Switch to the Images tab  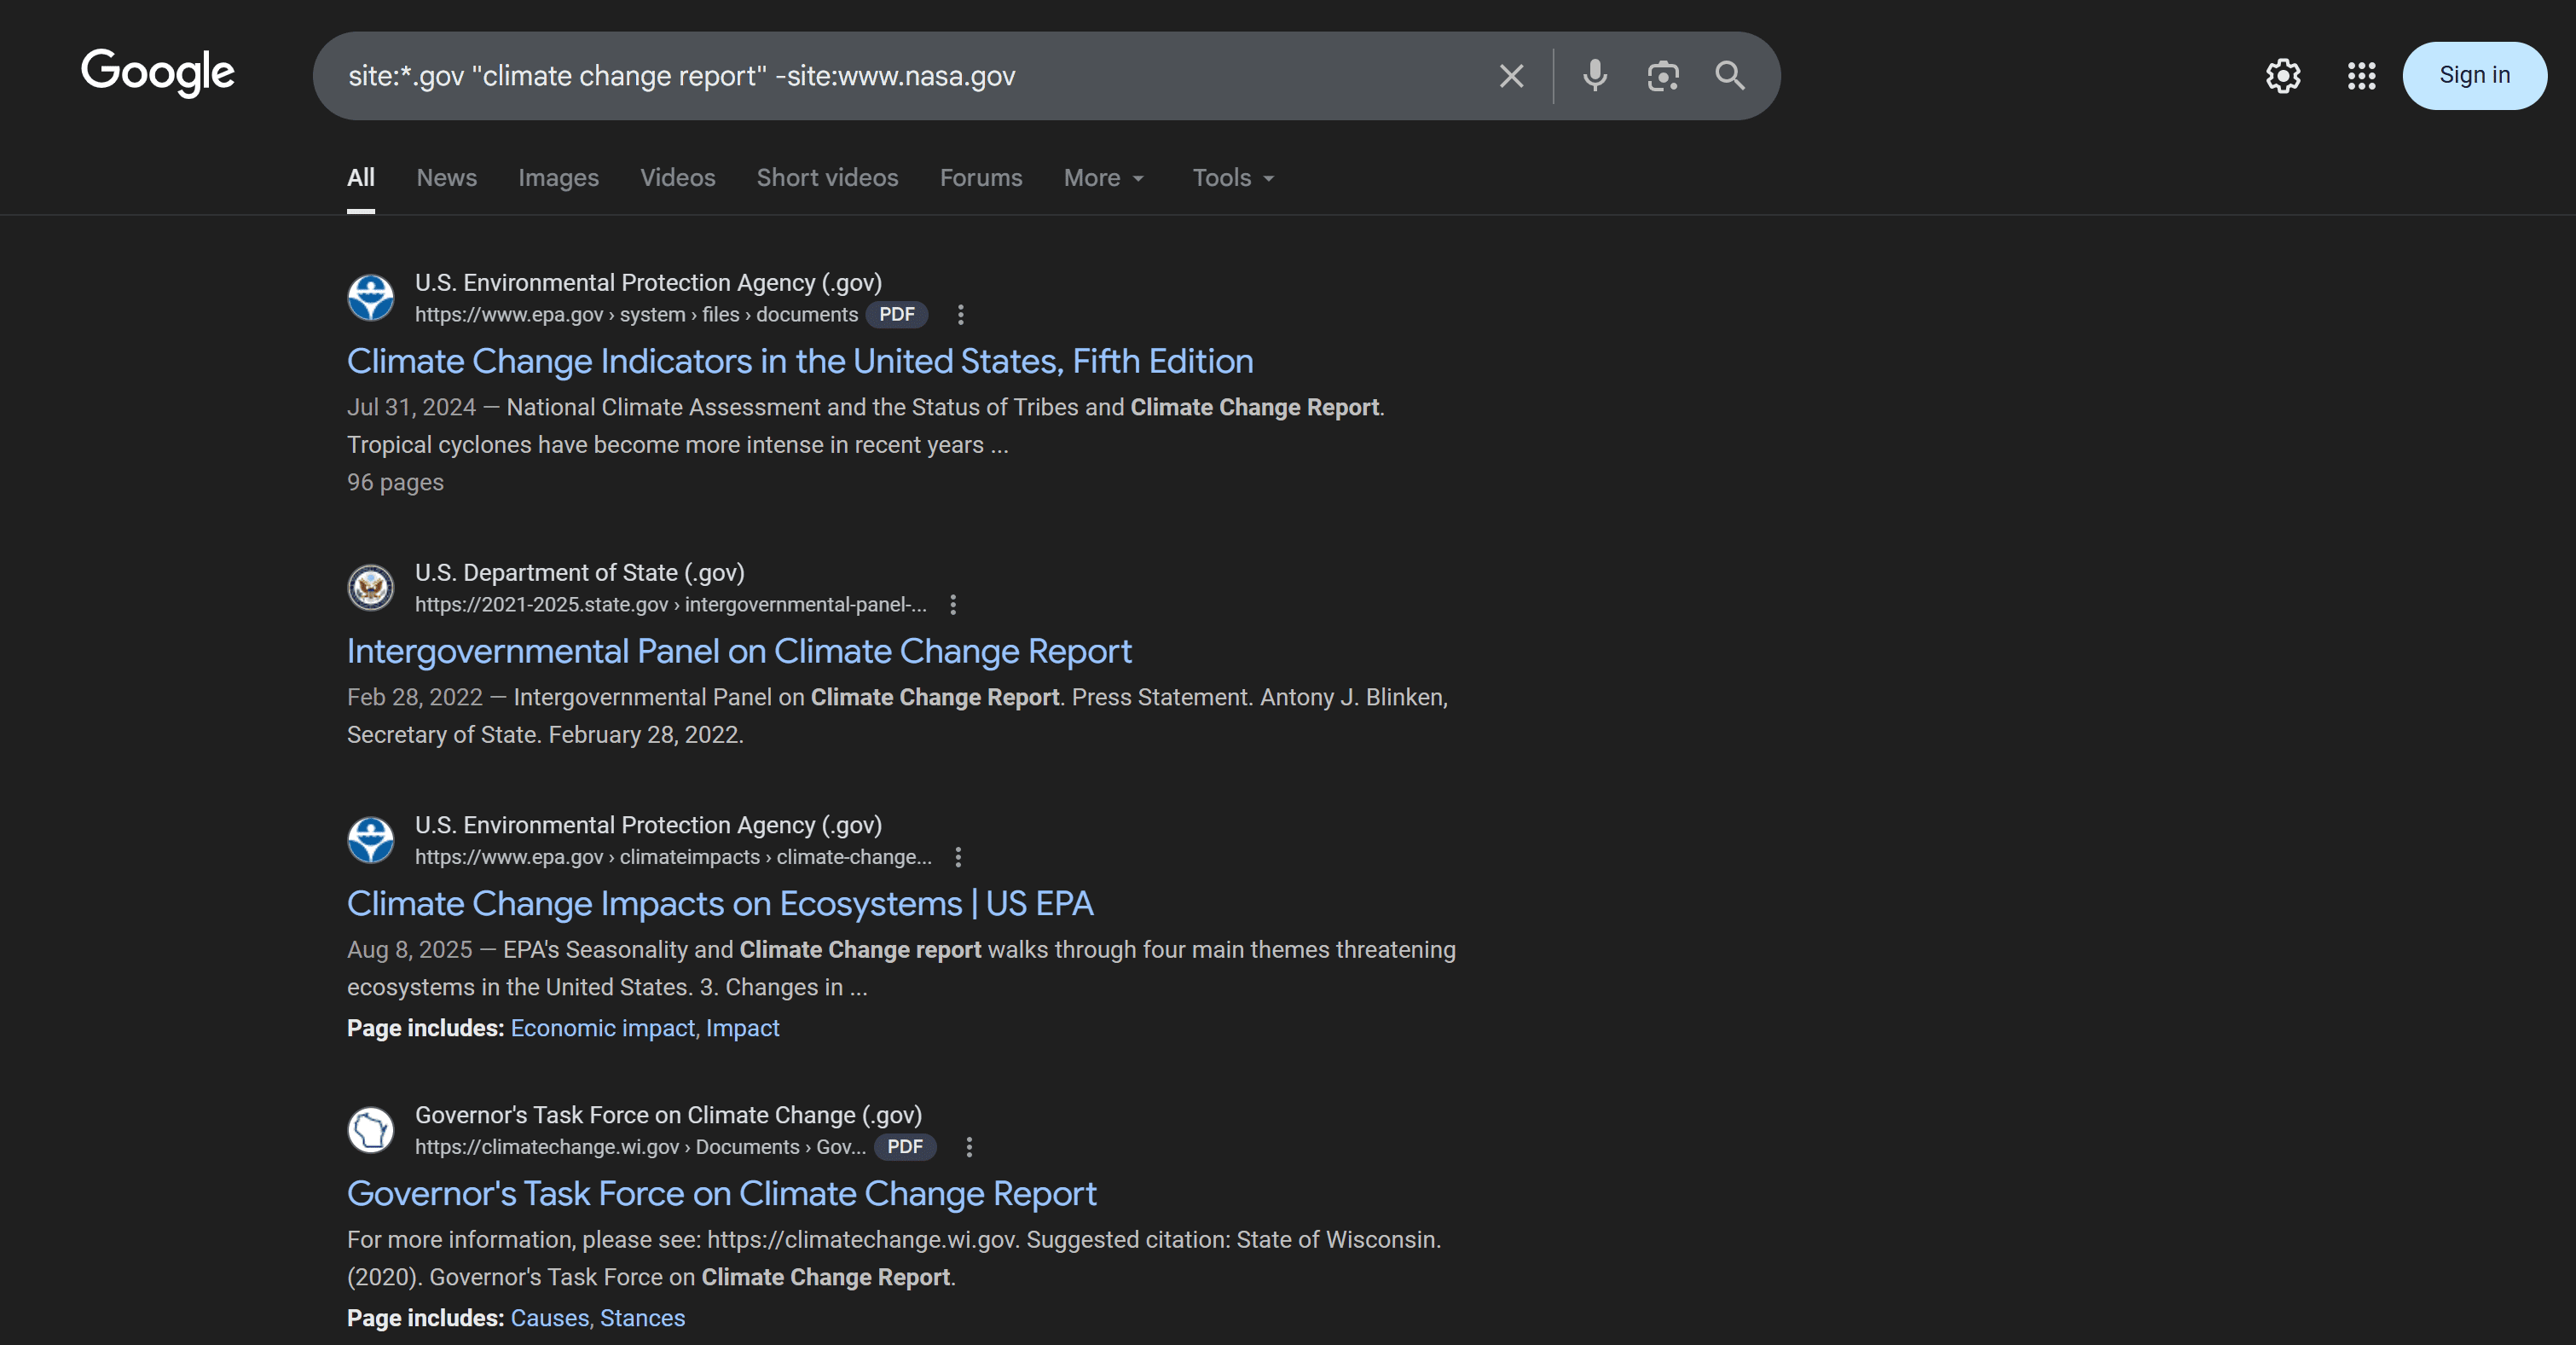tap(558, 177)
